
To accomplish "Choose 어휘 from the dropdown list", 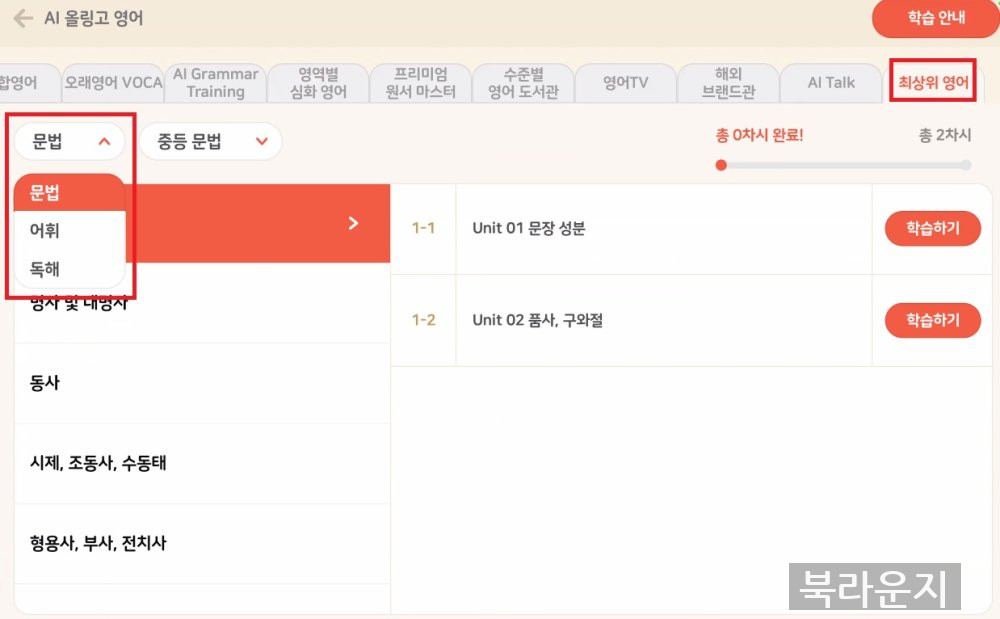I will [45, 231].
